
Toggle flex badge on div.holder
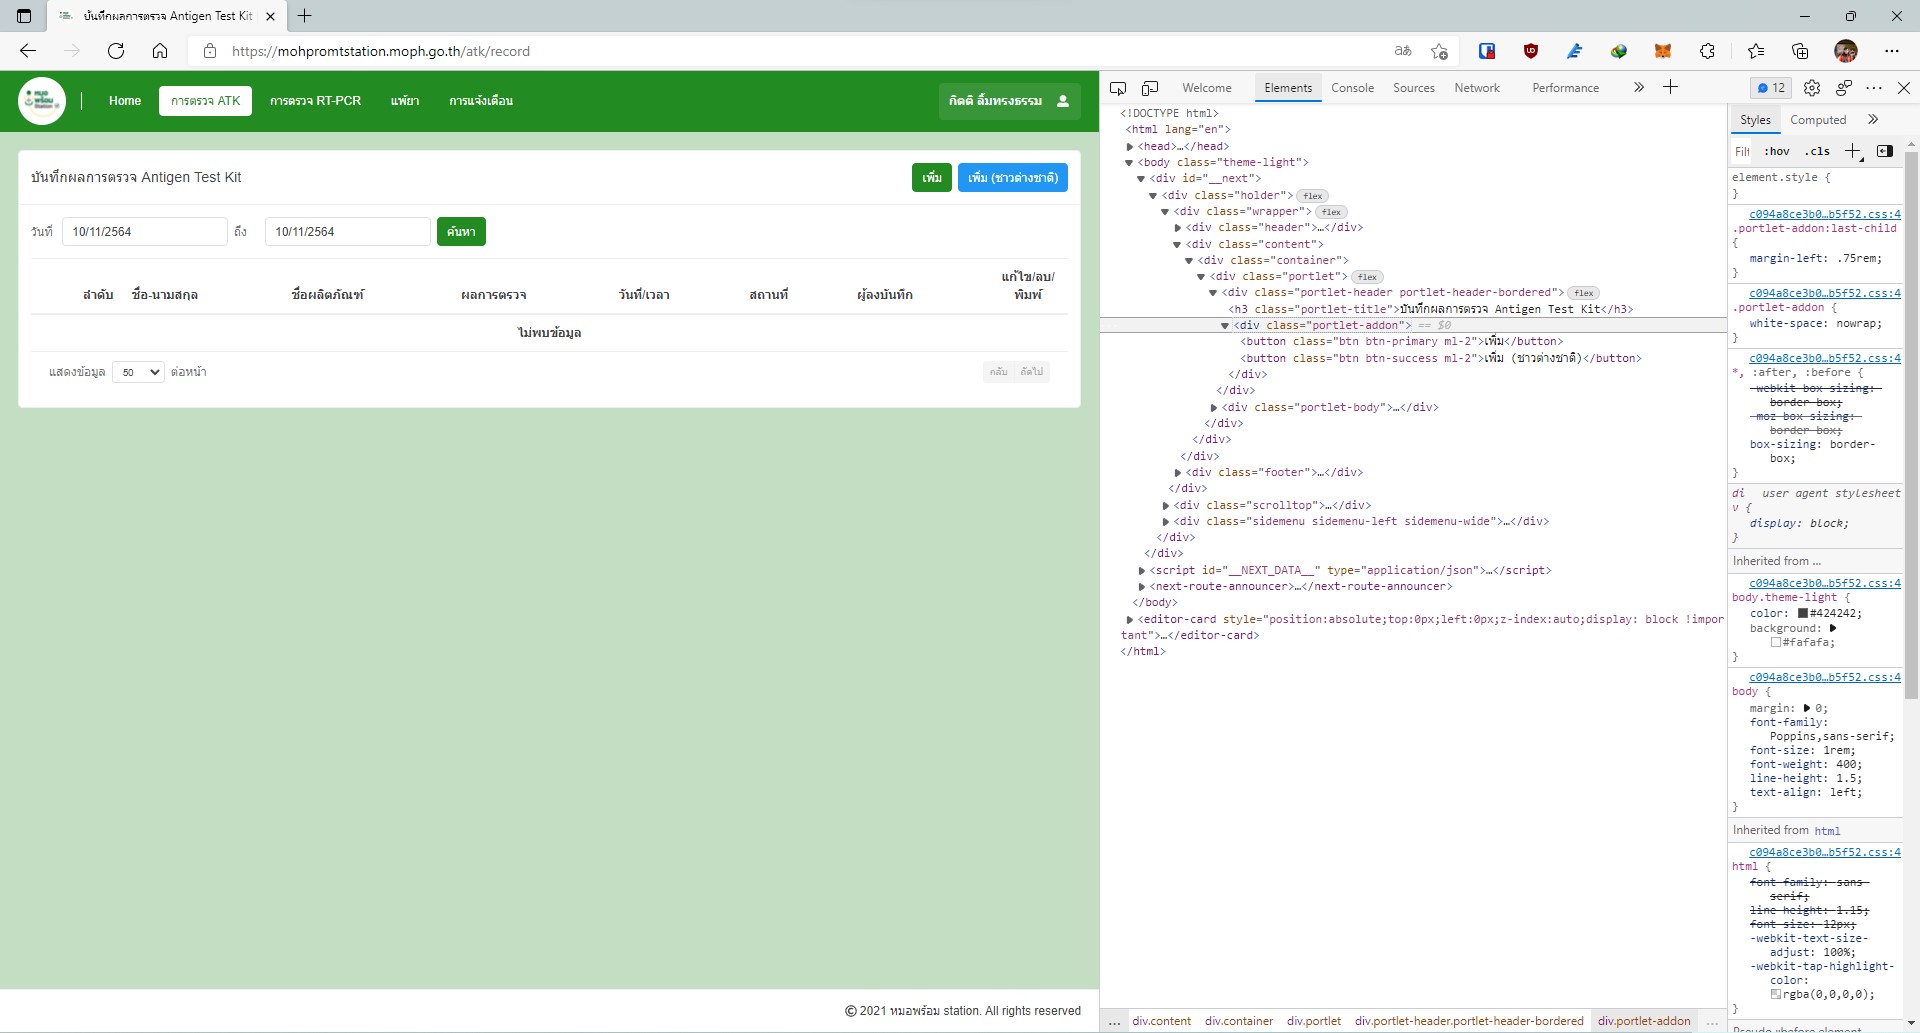[1313, 196]
